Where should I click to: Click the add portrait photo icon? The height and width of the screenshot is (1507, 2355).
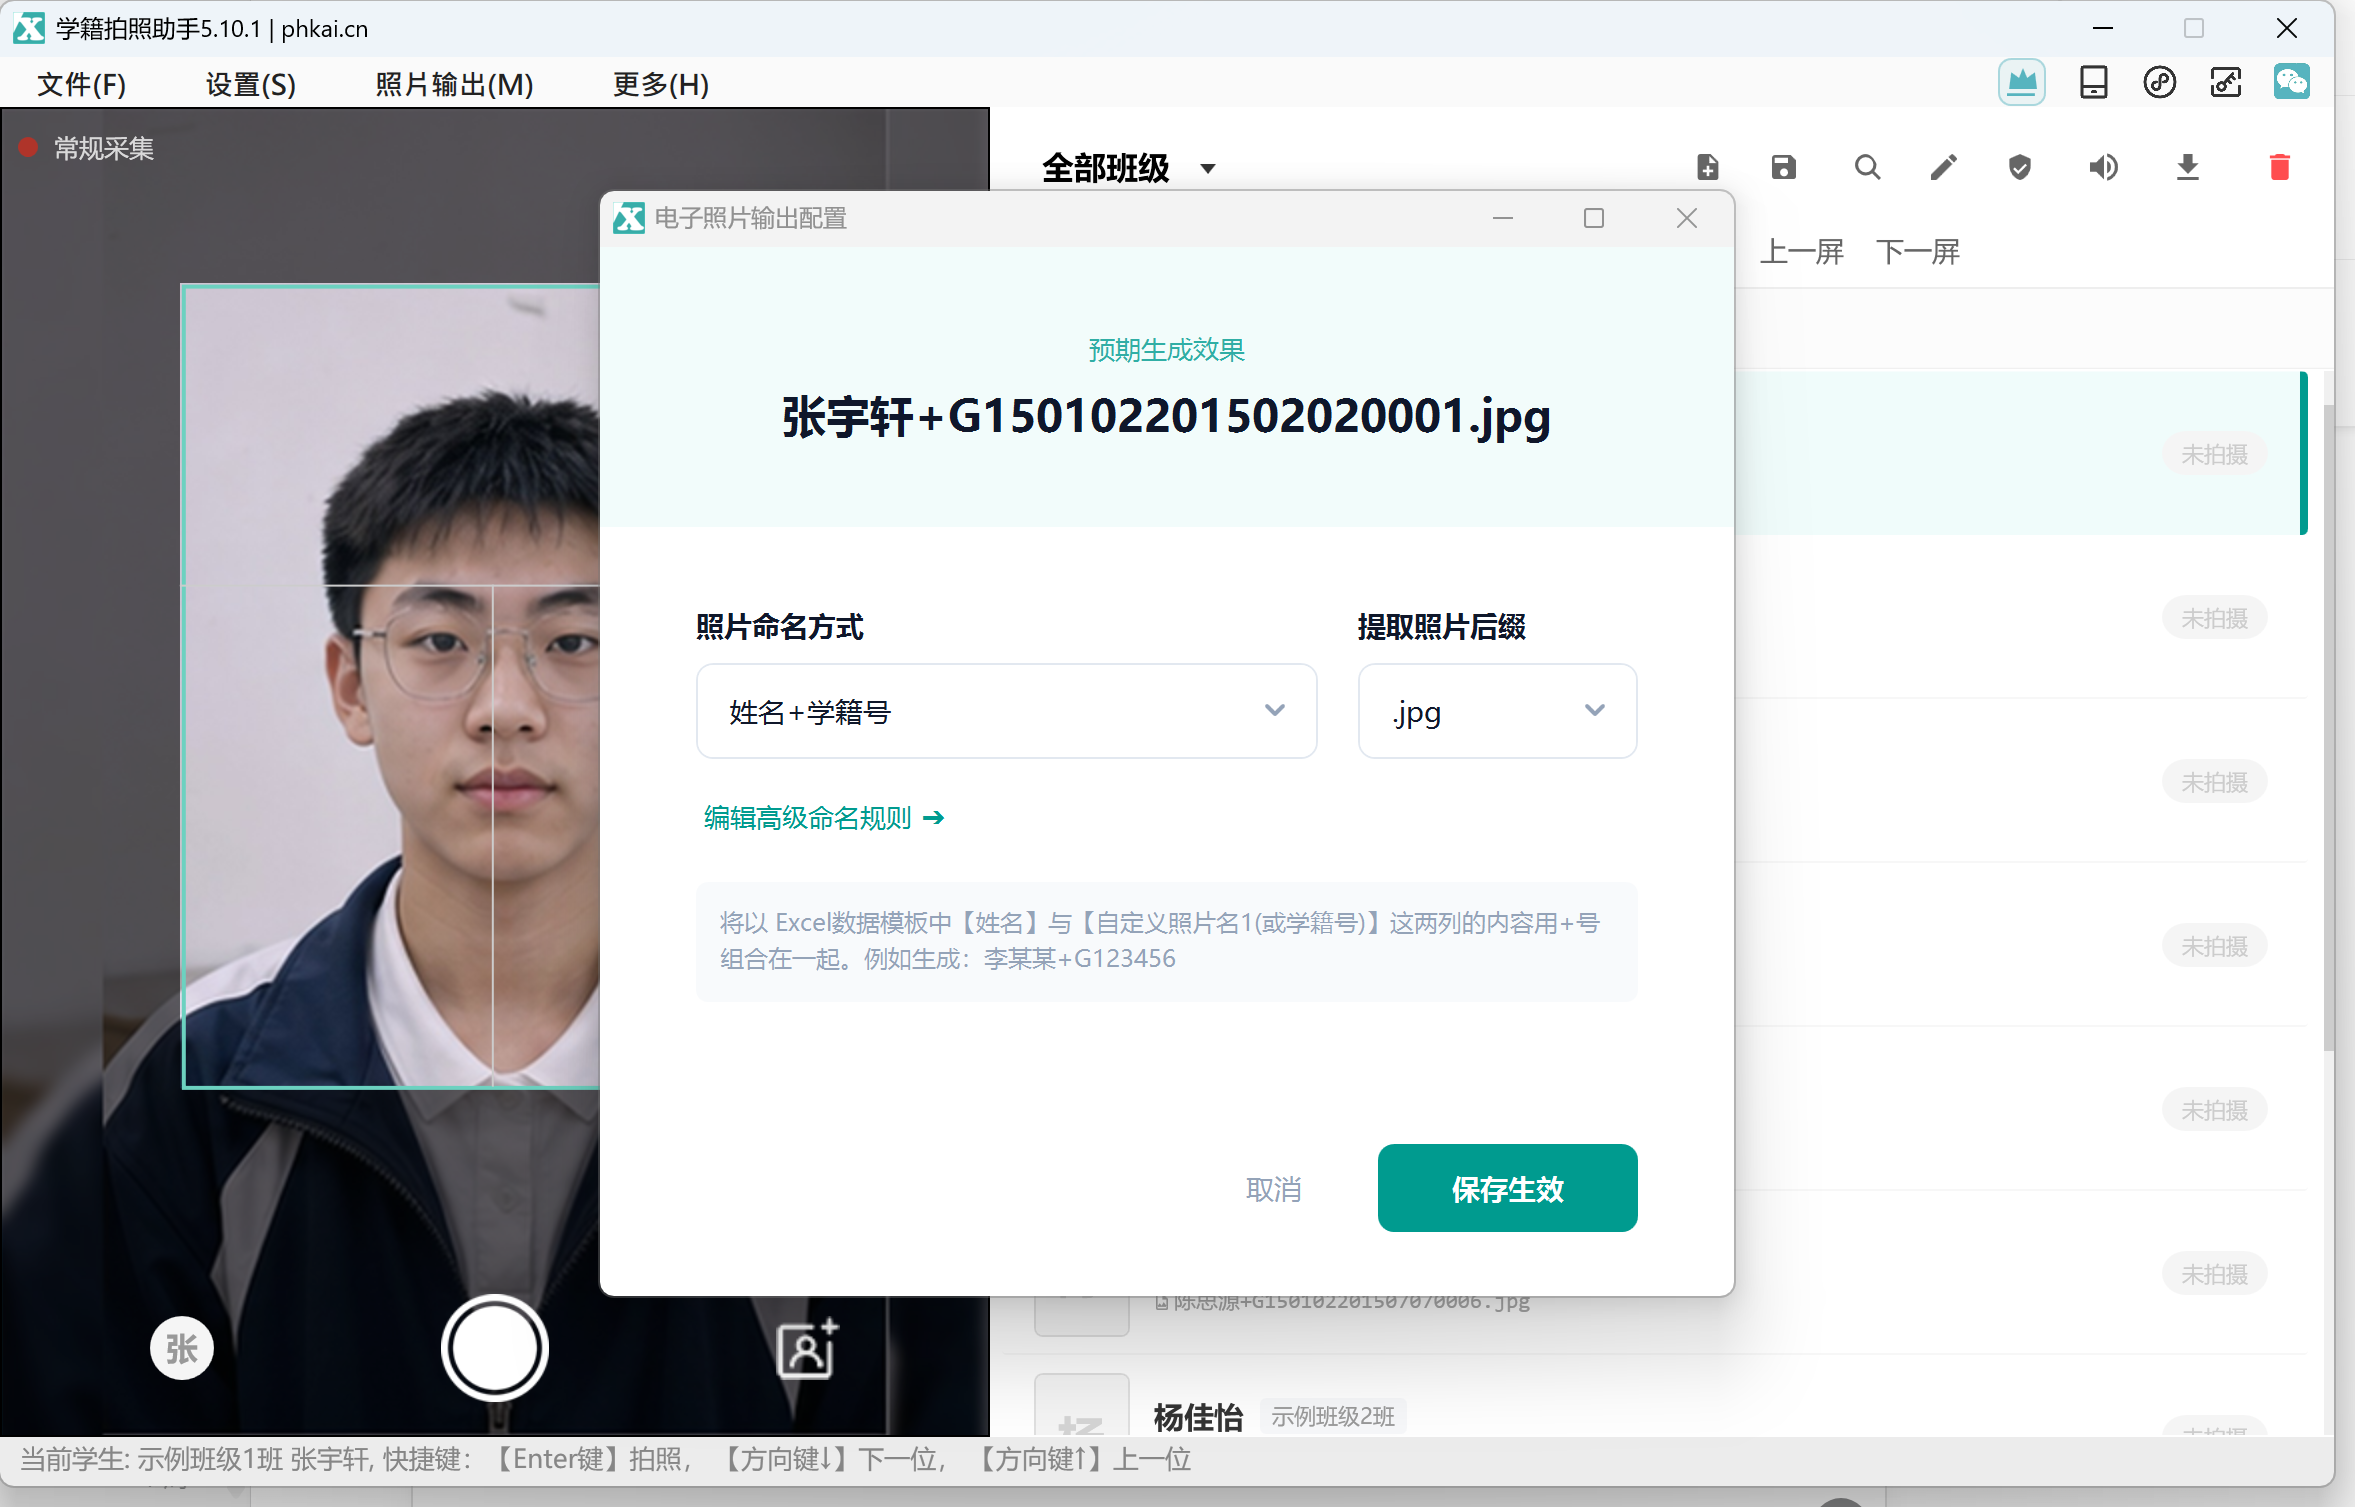807,1348
